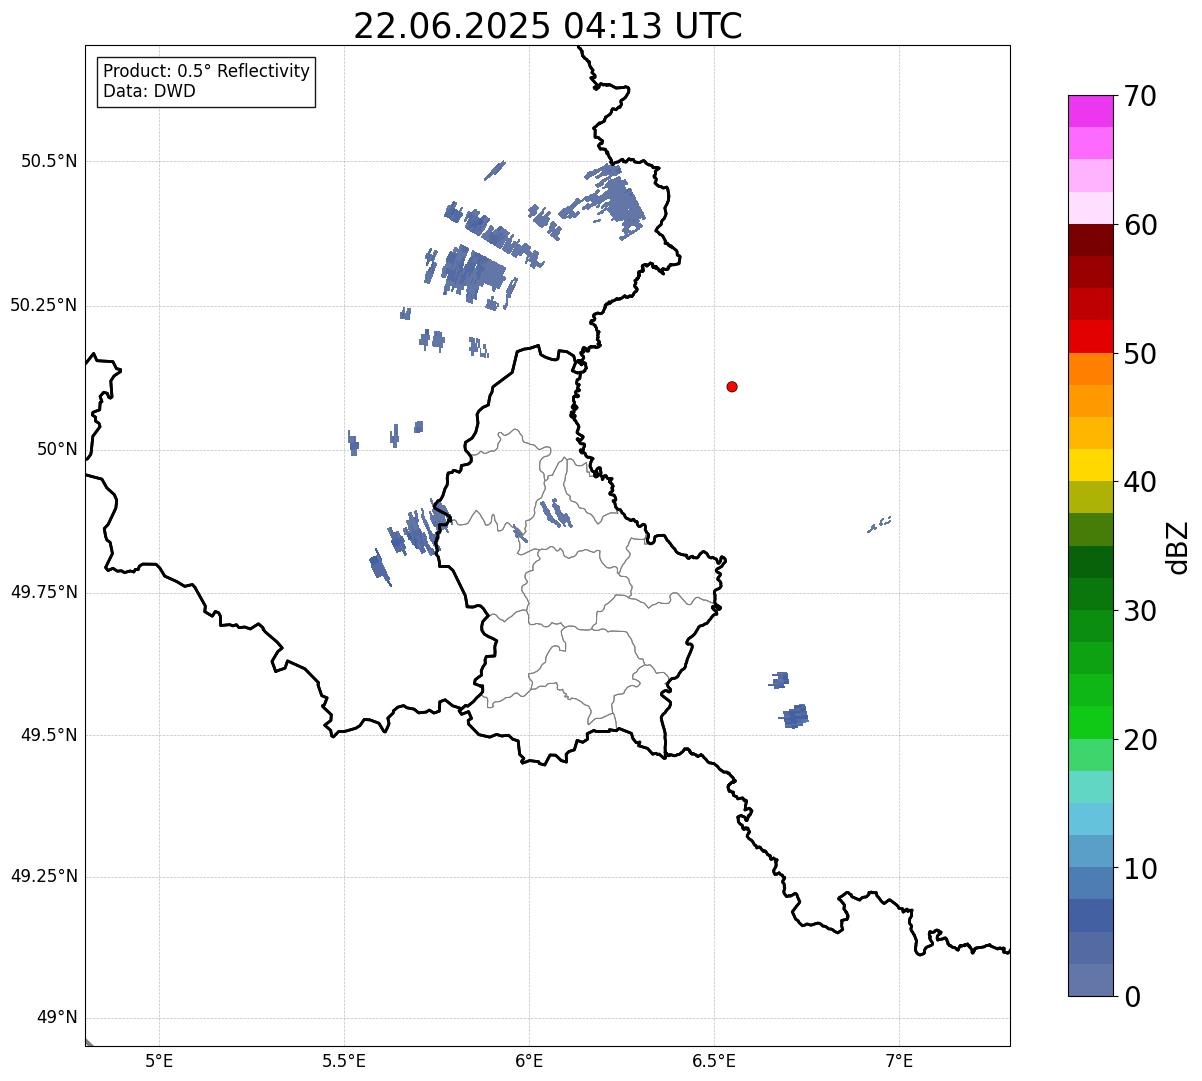Click the colorbar tick label "60"
This screenshot has height=1081, width=1202.
pos(1139,225)
